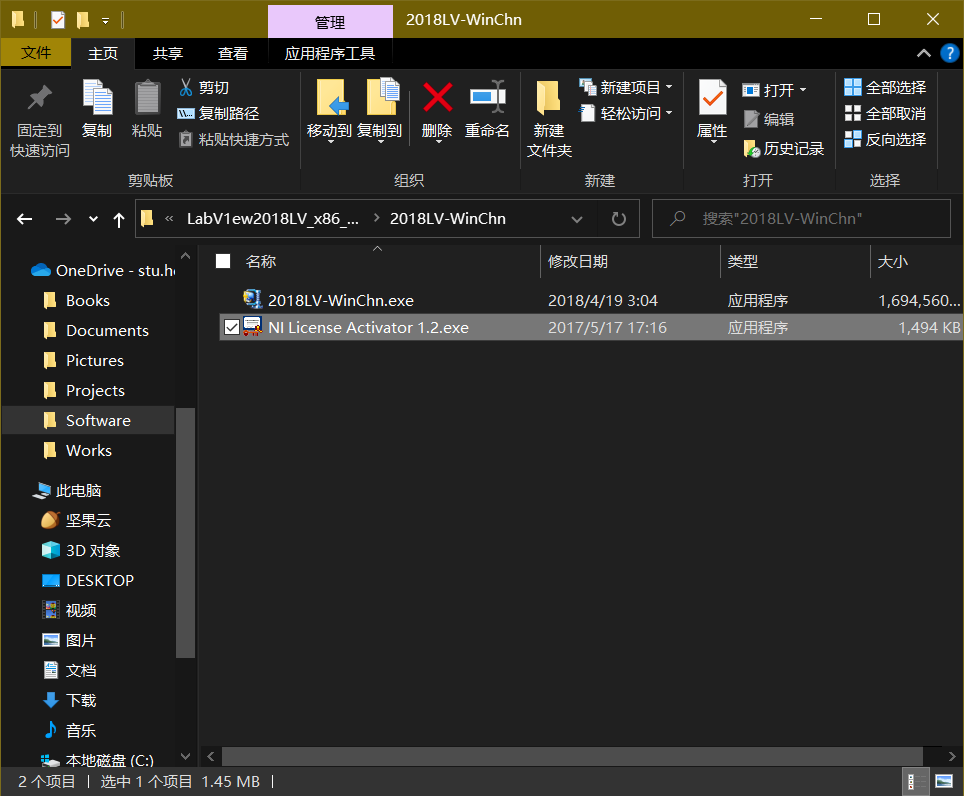Screen dimensions: 964x796
Task: Open Properties (属性) icon
Action: point(712,98)
